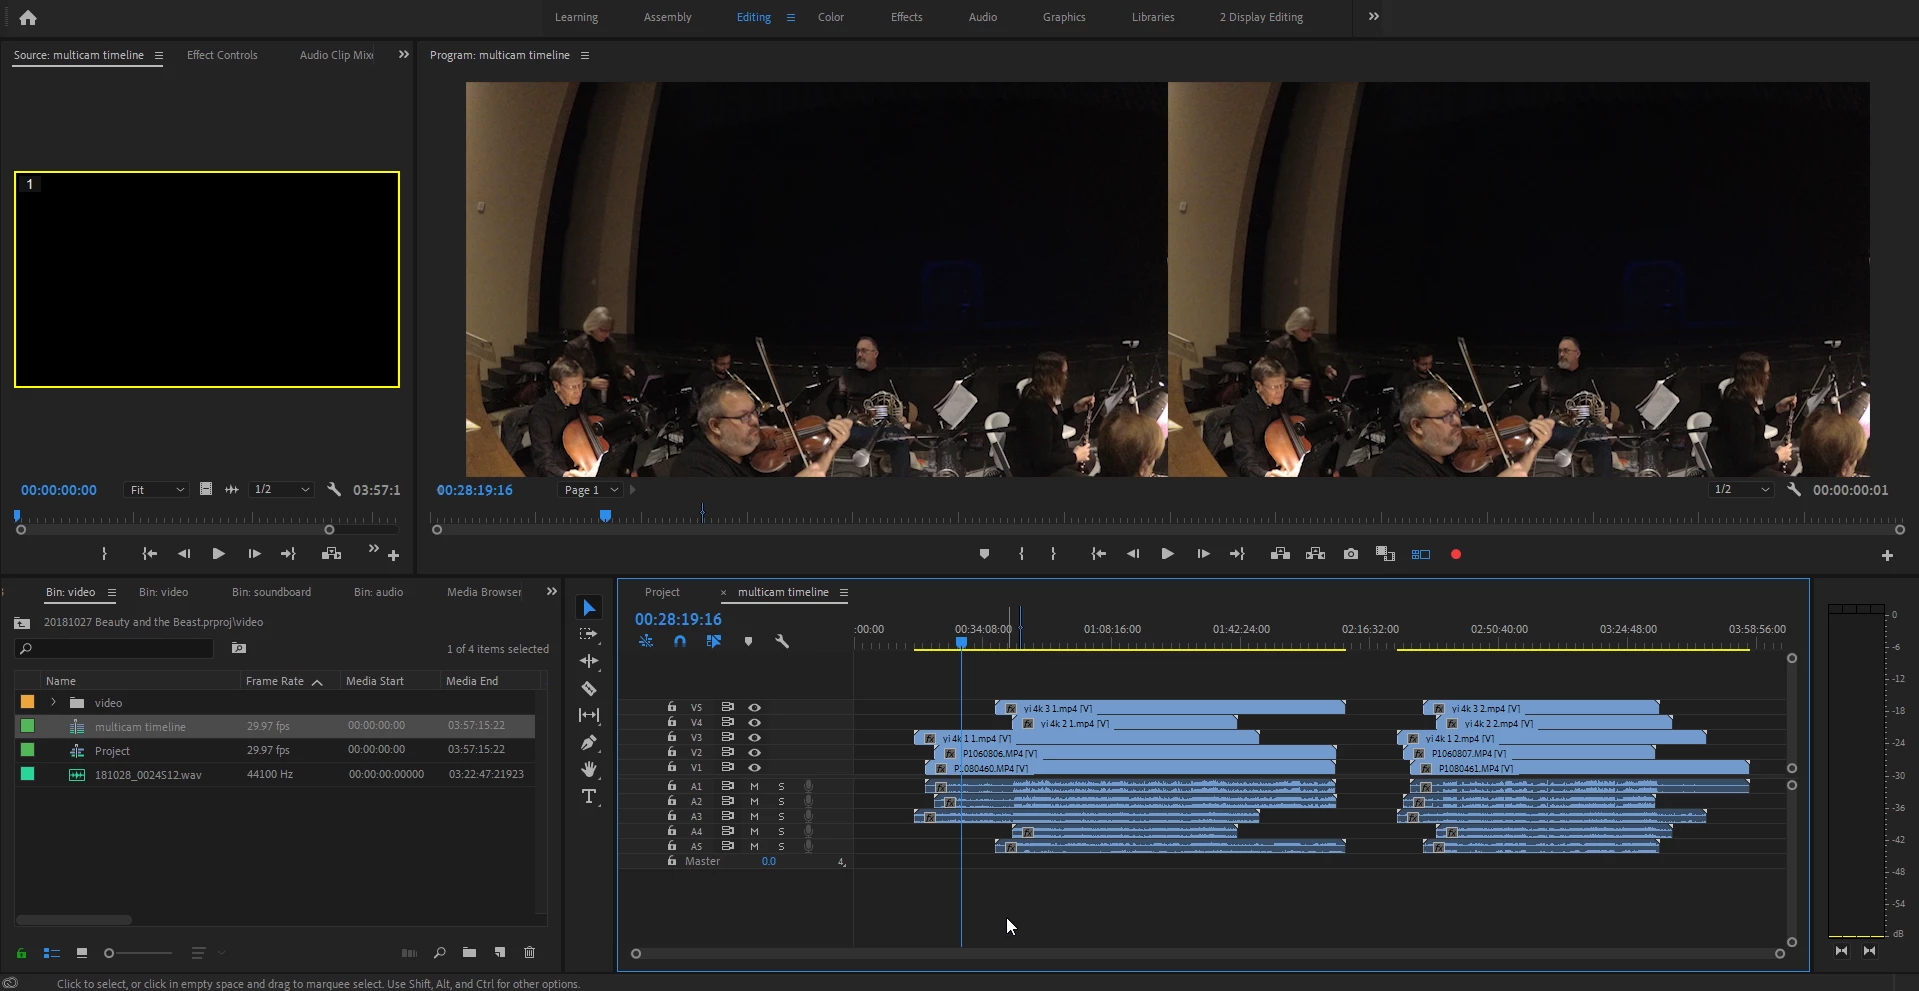Select the Razor tool
This screenshot has width=1919, height=991.
point(589,688)
